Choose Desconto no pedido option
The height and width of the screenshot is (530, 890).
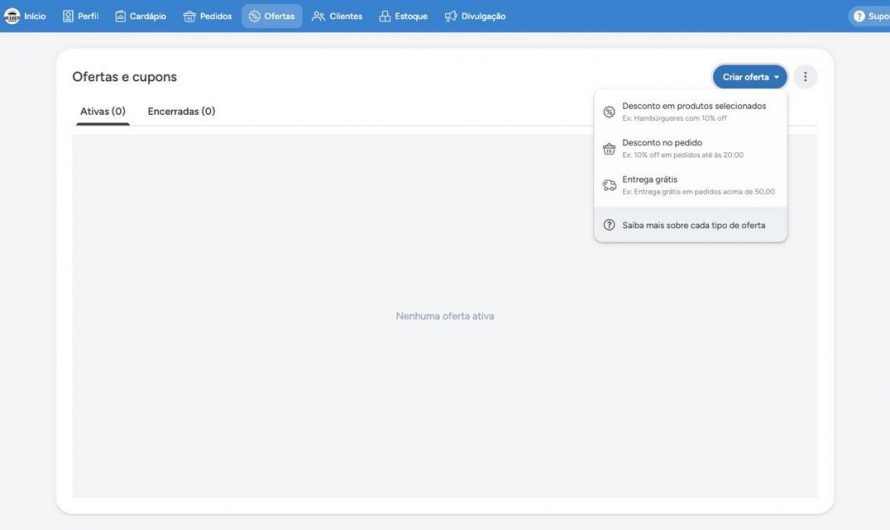(x=690, y=149)
